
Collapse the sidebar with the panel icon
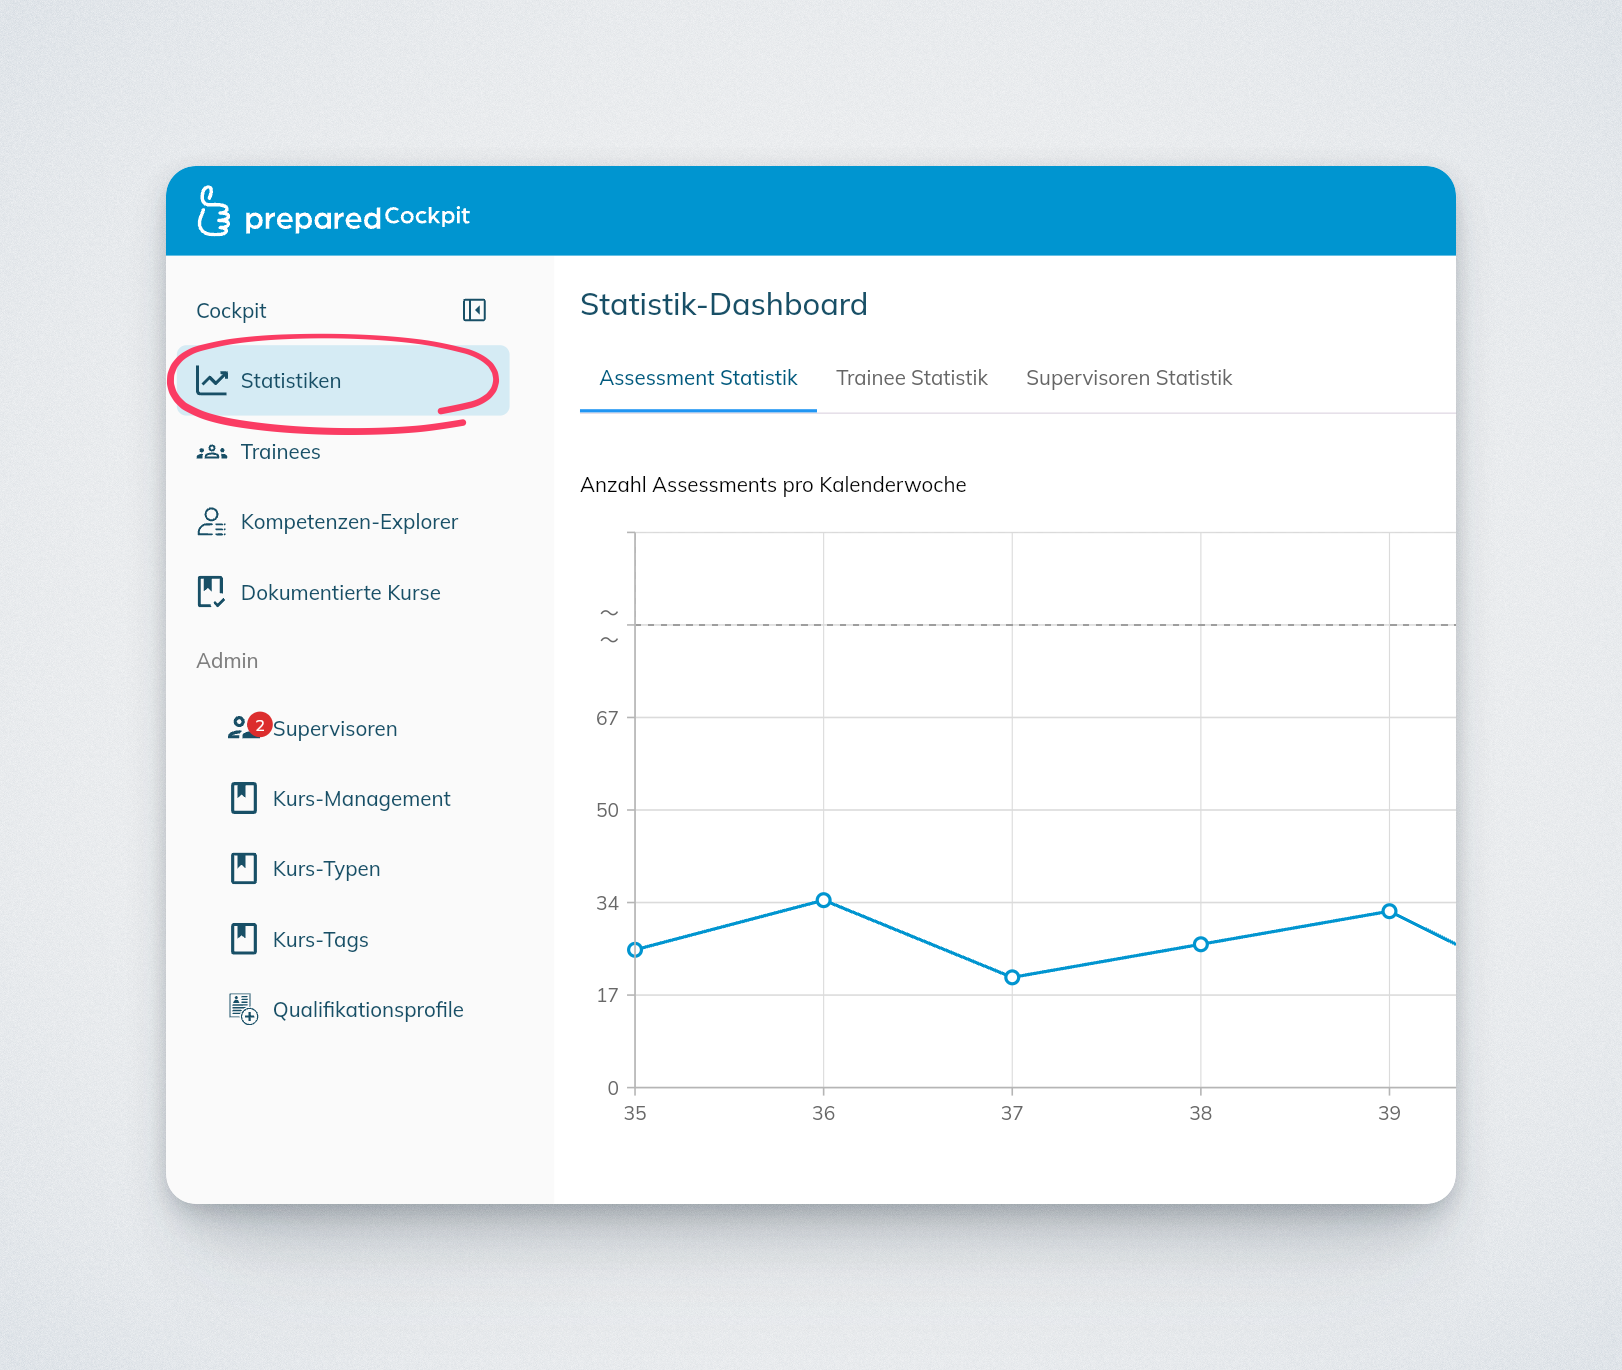(x=474, y=310)
